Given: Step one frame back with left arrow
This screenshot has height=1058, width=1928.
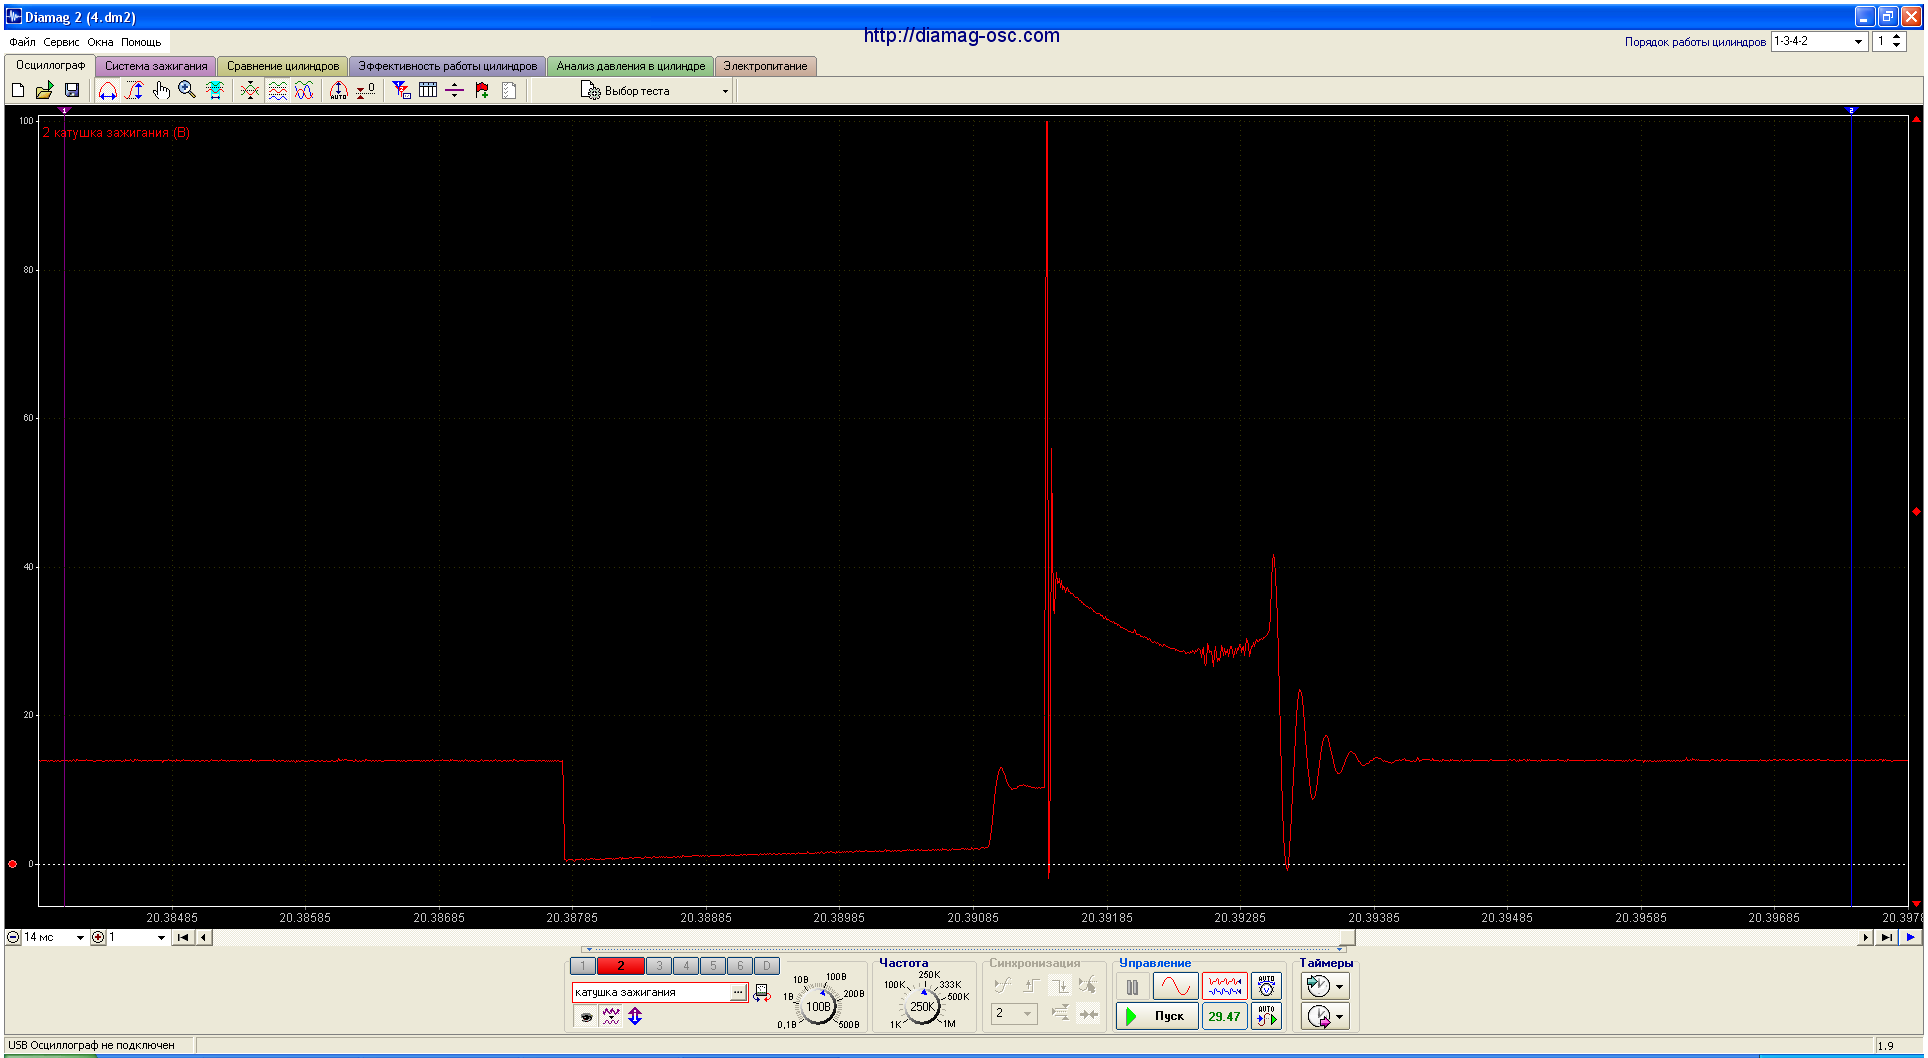Looking at the screenshot, I should 204,937.
